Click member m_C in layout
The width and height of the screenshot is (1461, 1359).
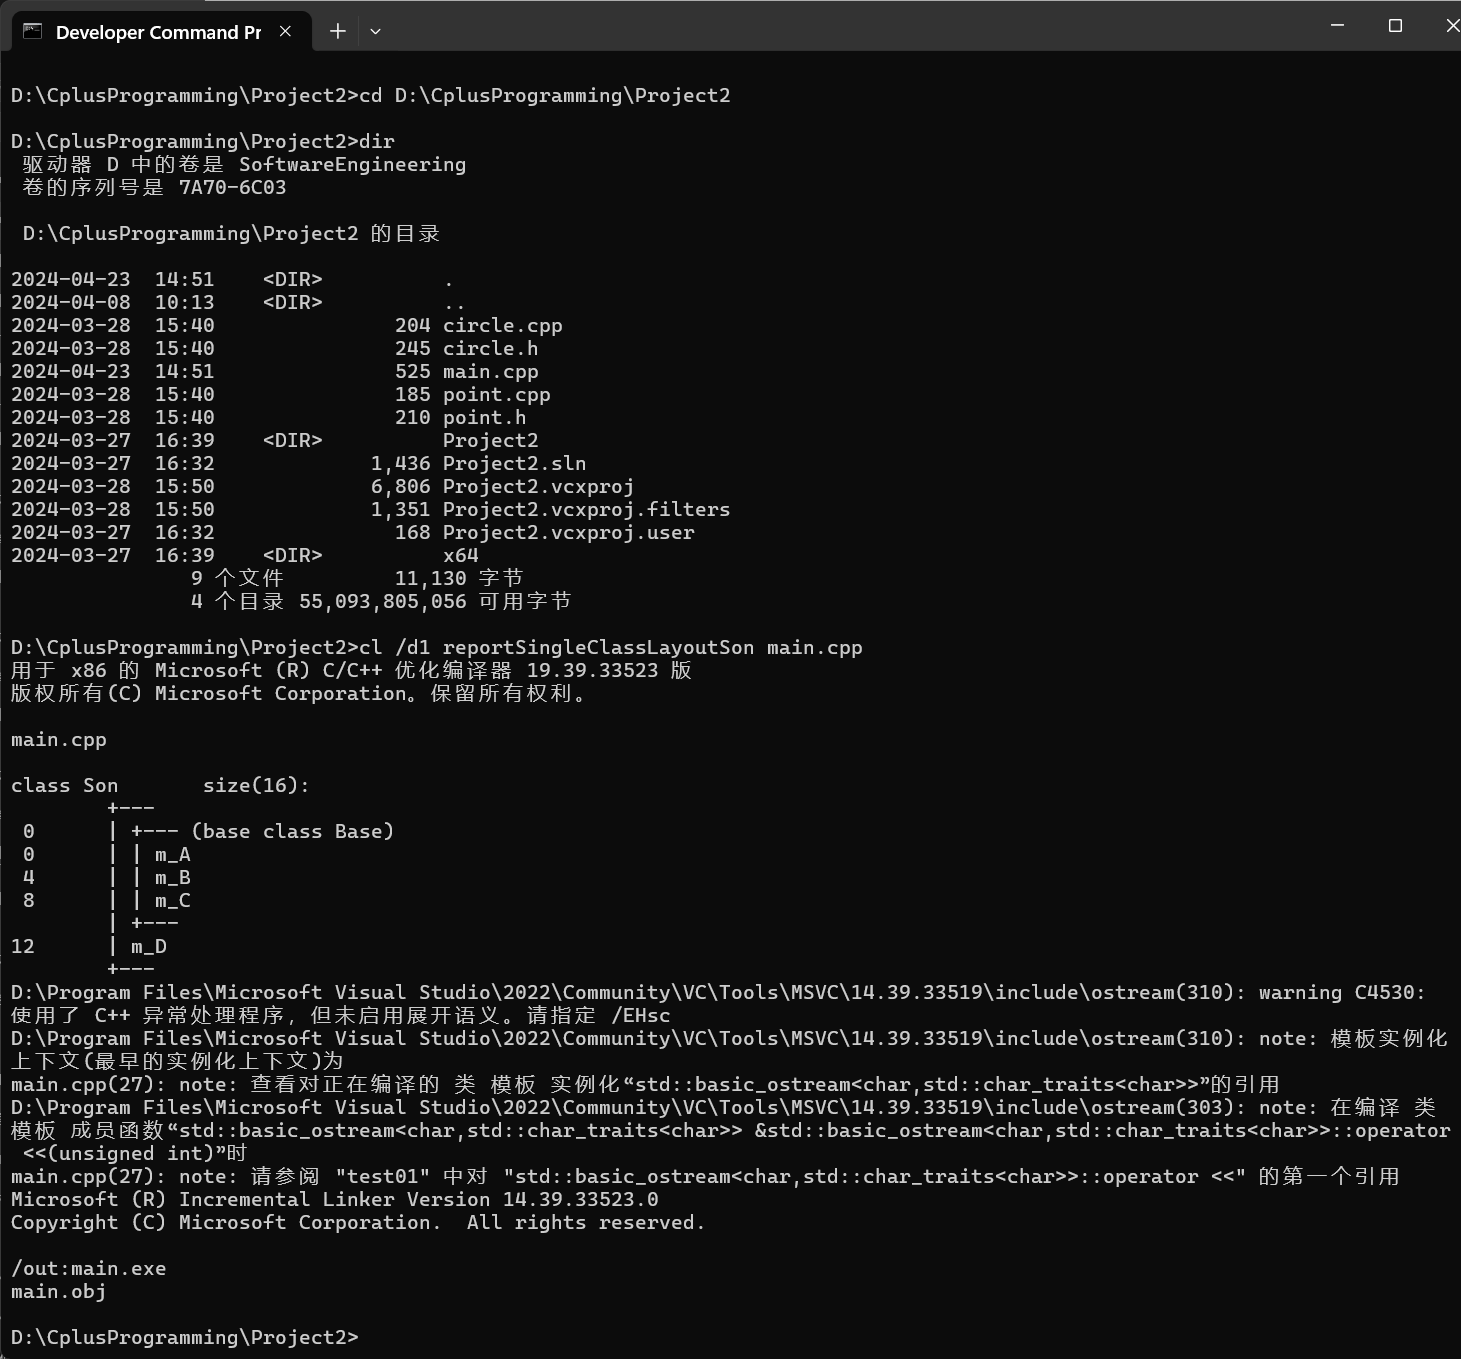(x=173, y=901)
